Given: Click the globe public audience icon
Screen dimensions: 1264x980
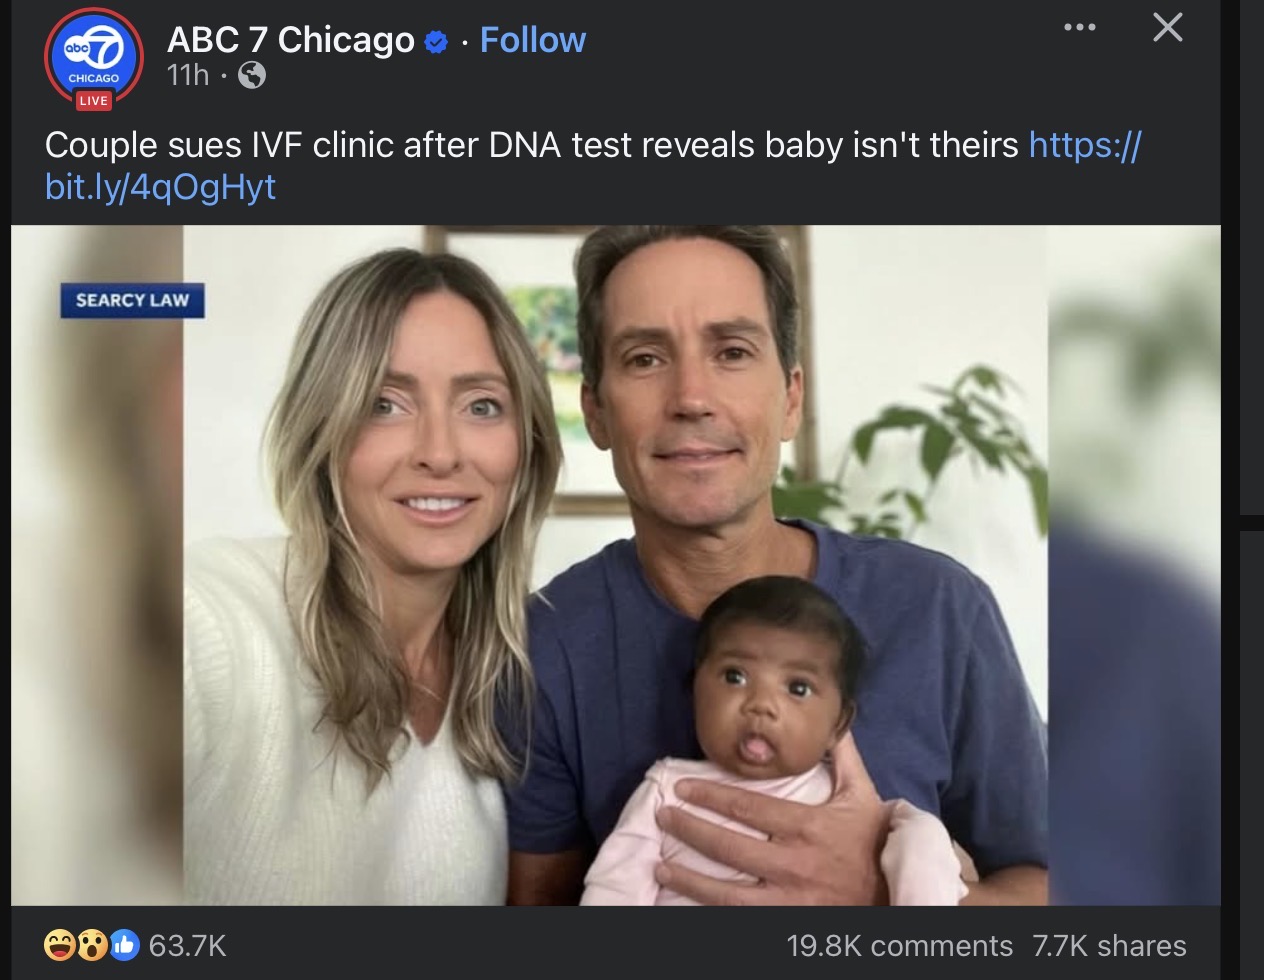Looking at the screenshot, I should tap(252, 75).
